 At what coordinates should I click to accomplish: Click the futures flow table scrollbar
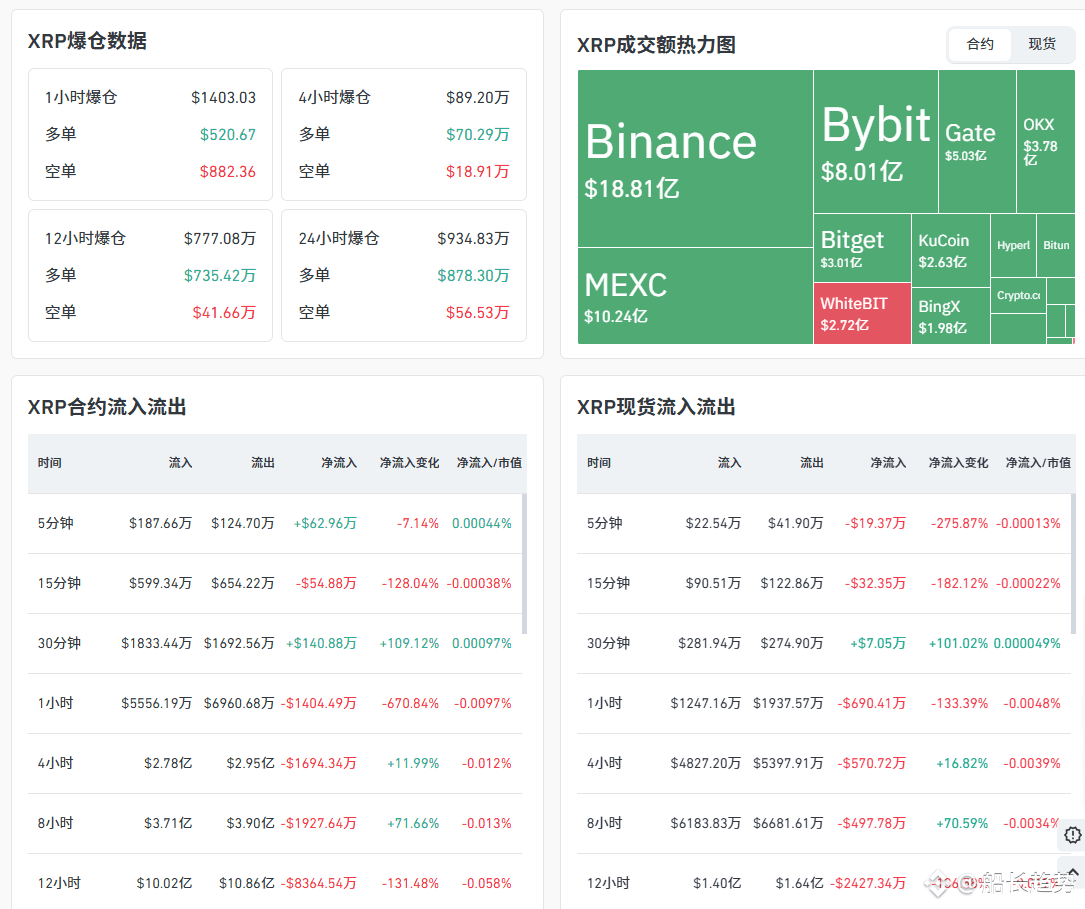pyautogui.click(x=525, y=563)
